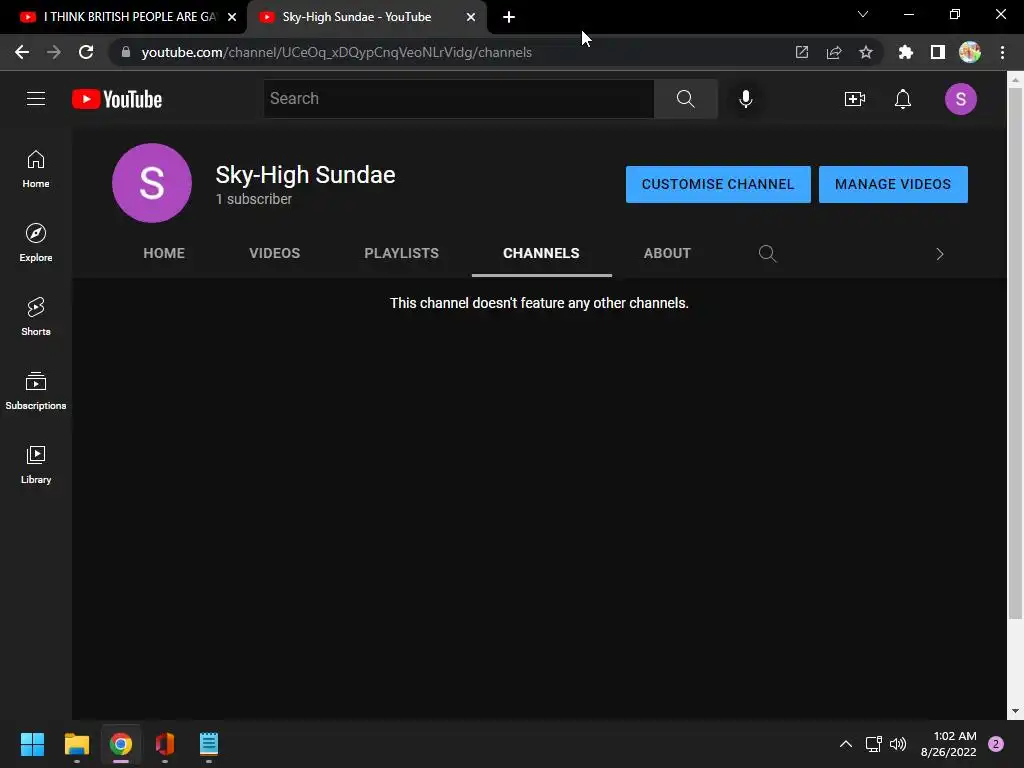Show hidden system tray icons
The height and width of the screenshot is (768, 1024).
[845, 744]
